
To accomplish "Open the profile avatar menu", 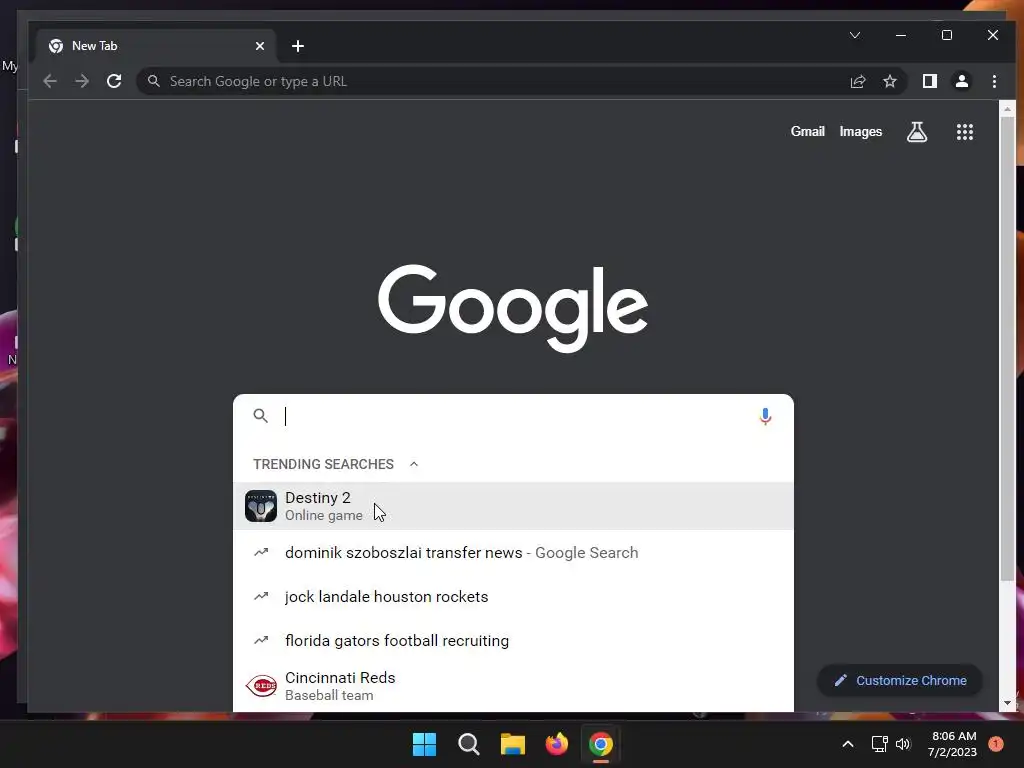I will [x=961, y=81].
